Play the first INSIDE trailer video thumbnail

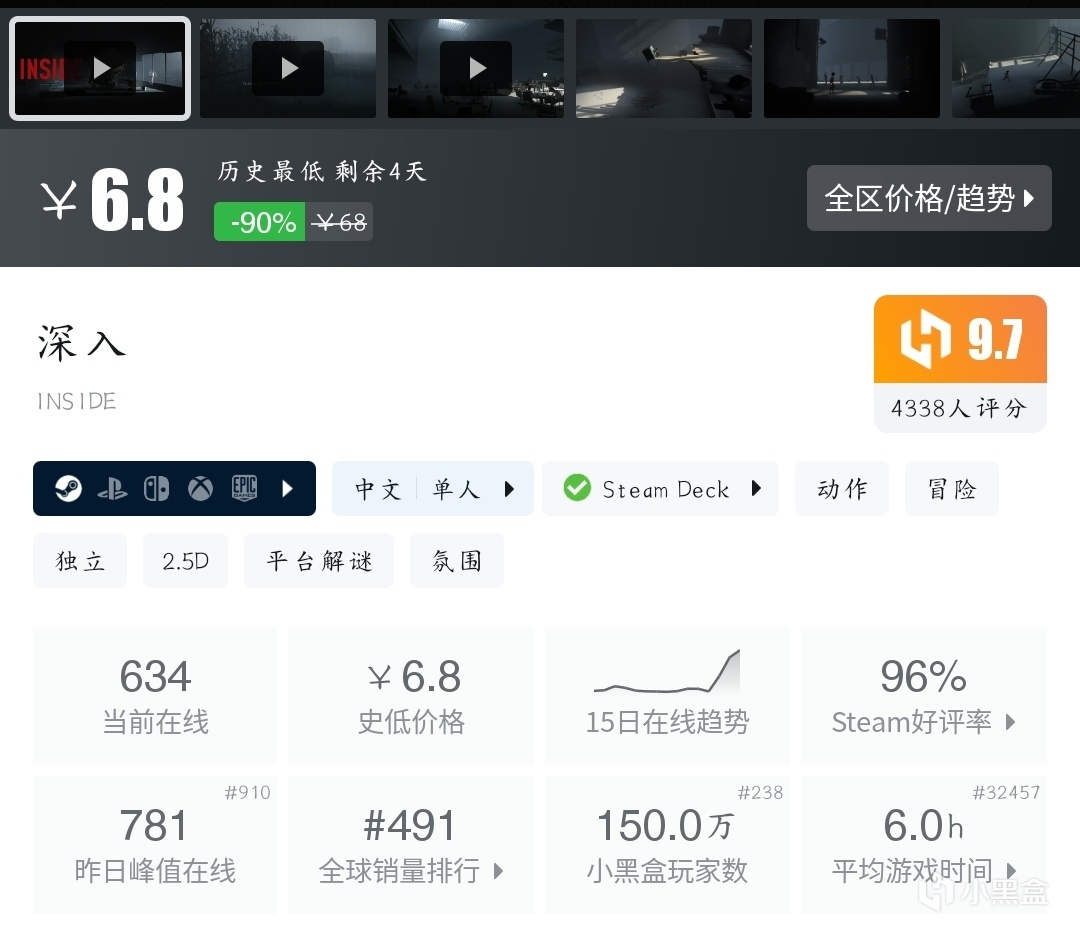click(x=100, y=68)
